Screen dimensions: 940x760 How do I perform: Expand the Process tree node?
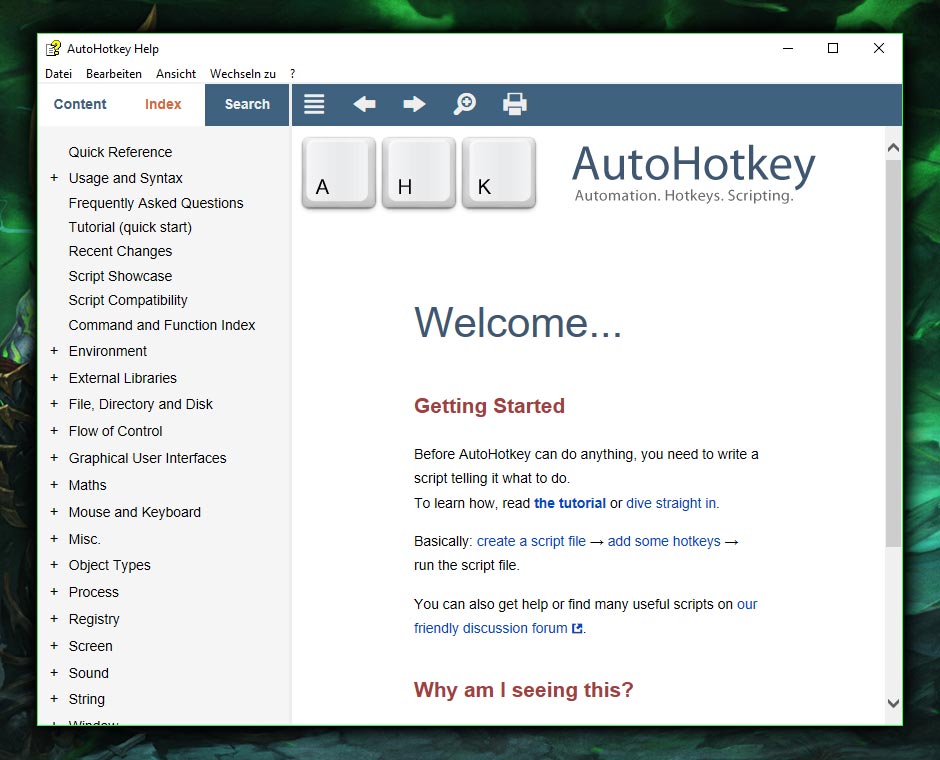tap(54, 592)
